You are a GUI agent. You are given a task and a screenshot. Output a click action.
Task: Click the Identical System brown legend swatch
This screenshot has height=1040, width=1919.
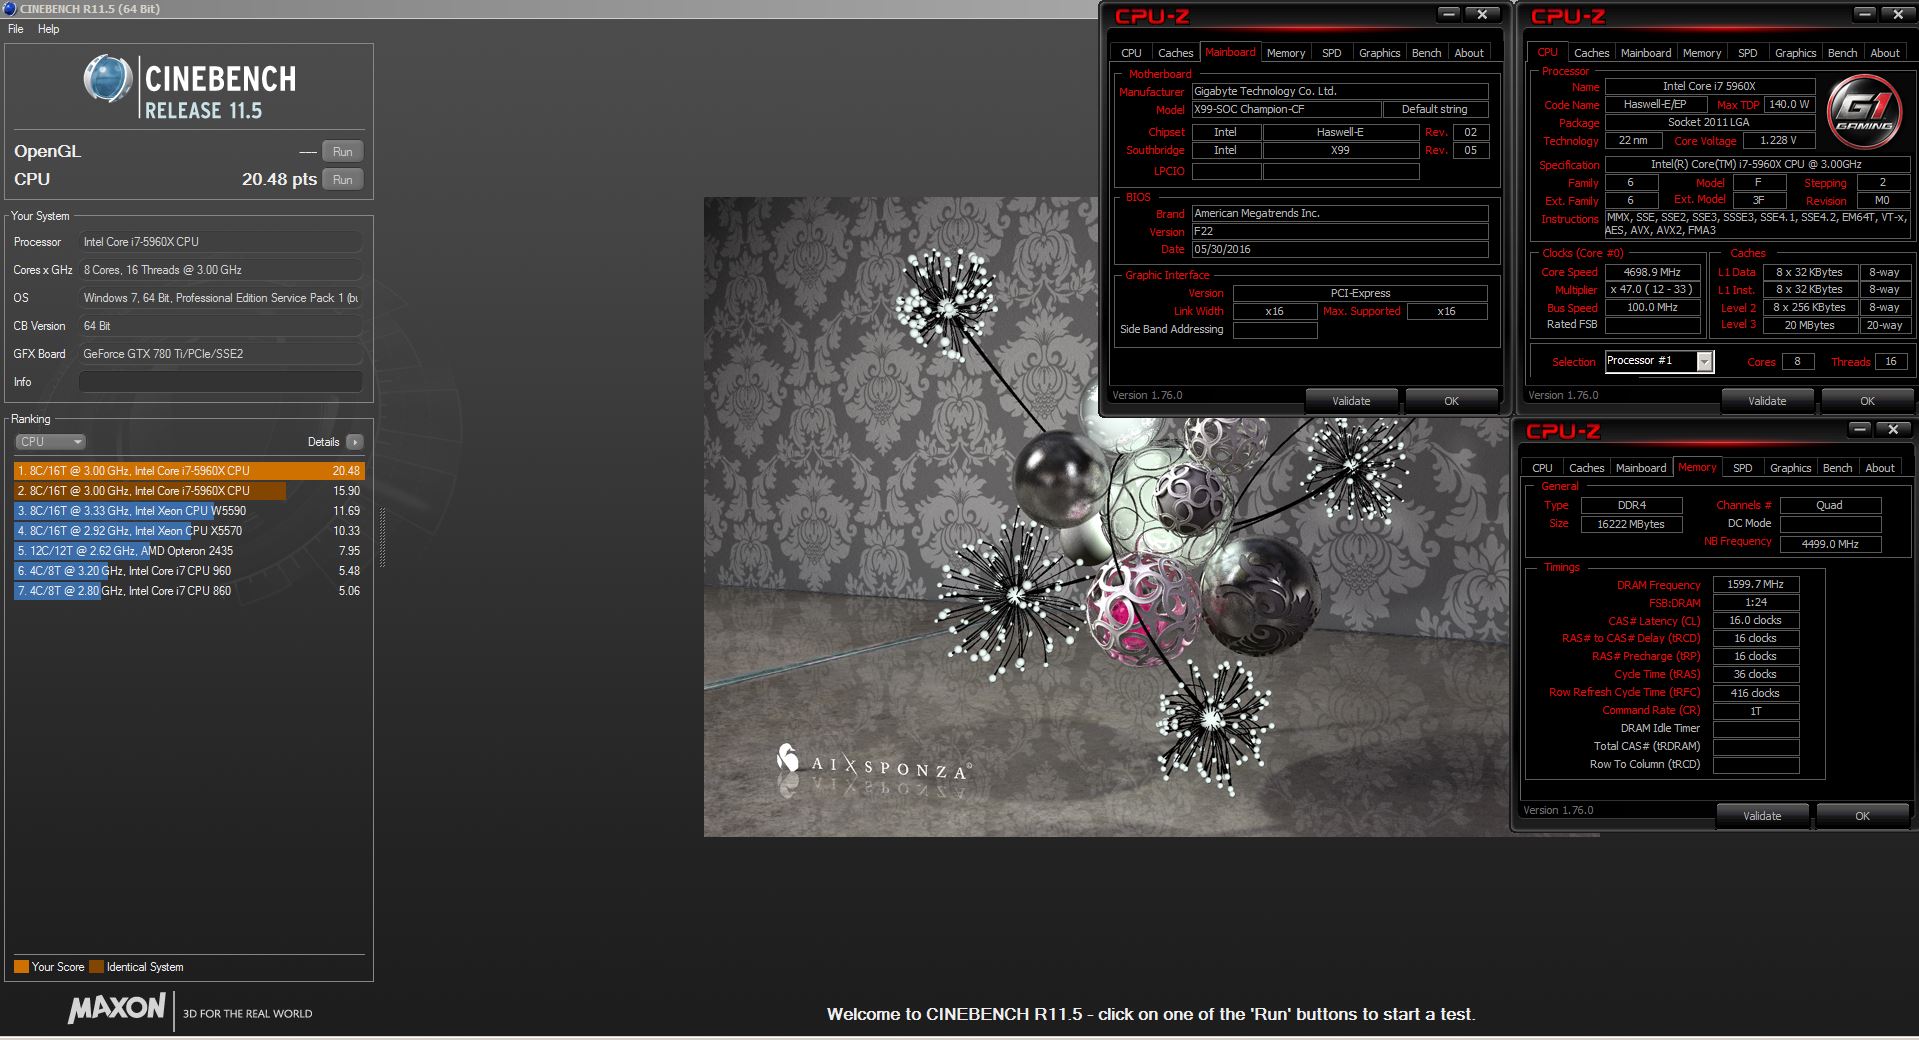pyautogui.click(x=96, y=967)
